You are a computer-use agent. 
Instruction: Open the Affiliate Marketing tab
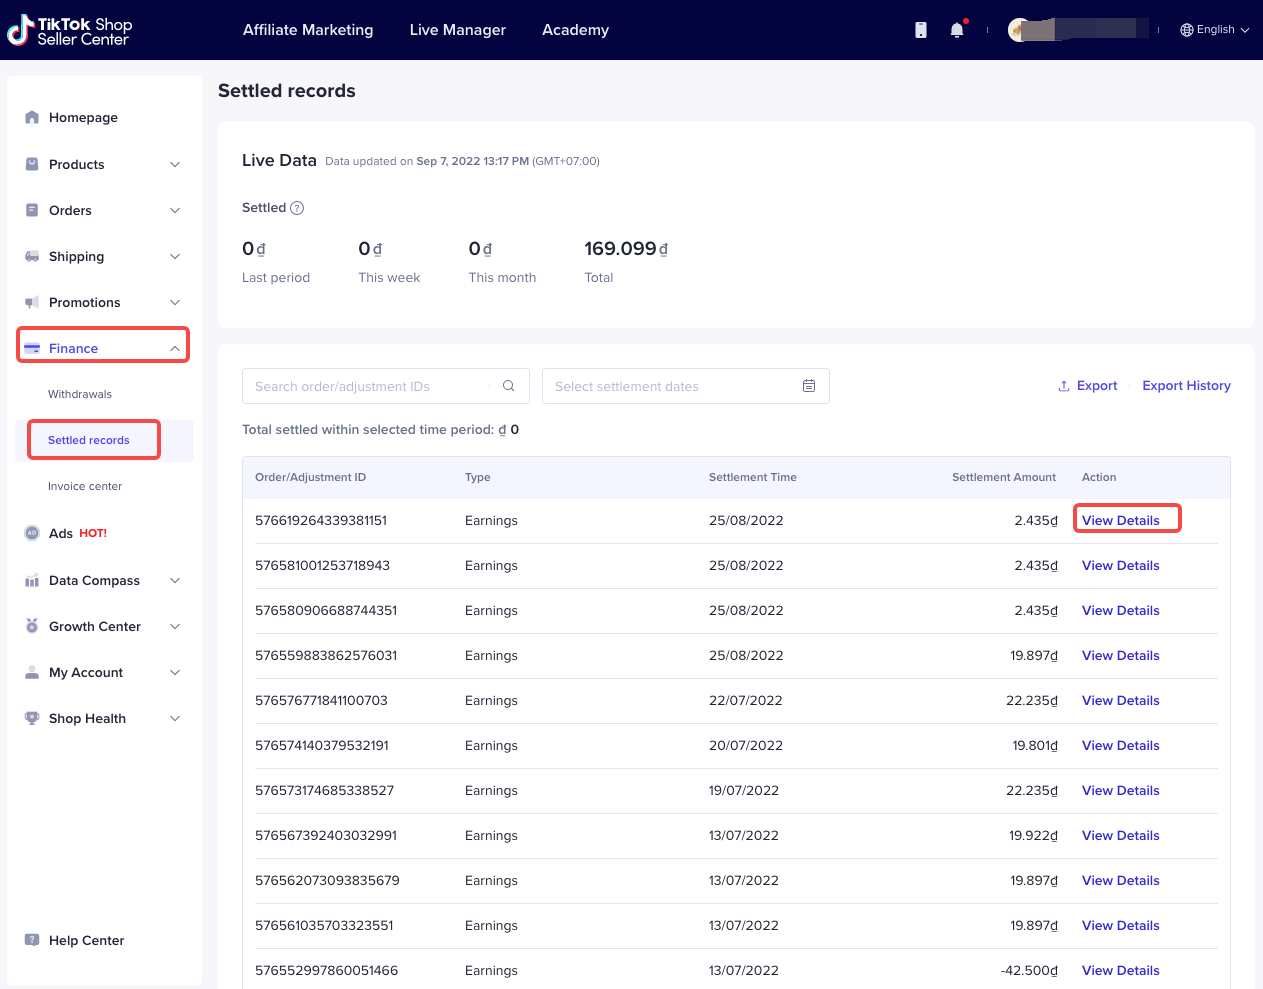pos(308,30)
